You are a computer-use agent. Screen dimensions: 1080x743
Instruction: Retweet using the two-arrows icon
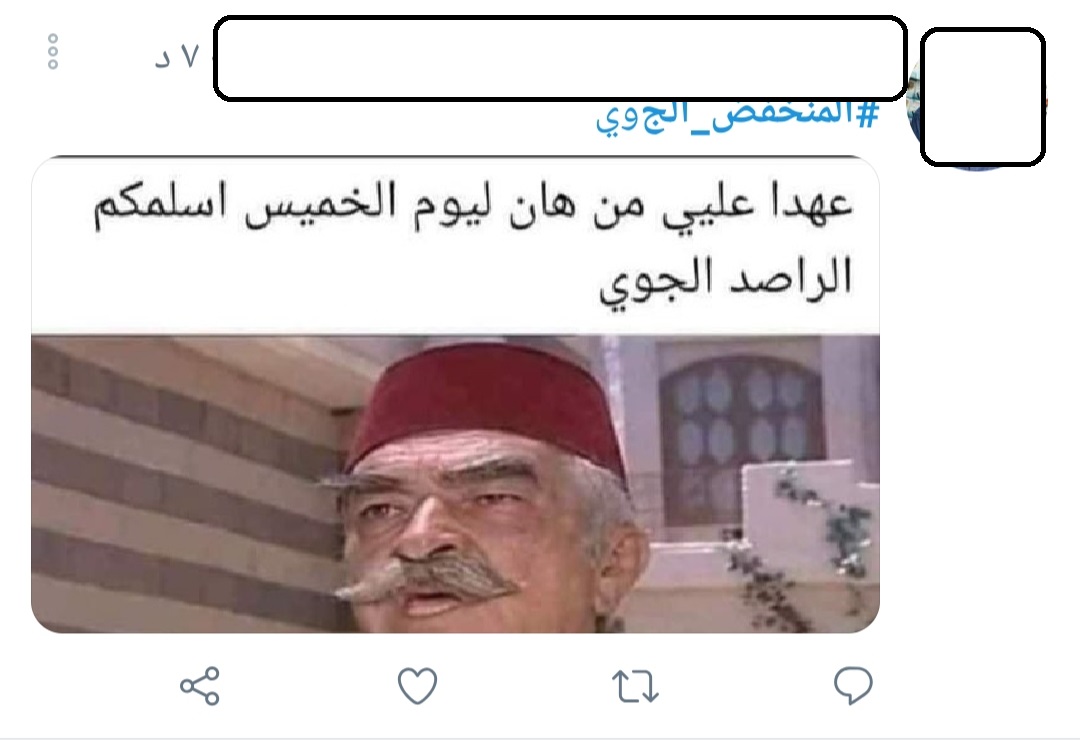point(635,686)
